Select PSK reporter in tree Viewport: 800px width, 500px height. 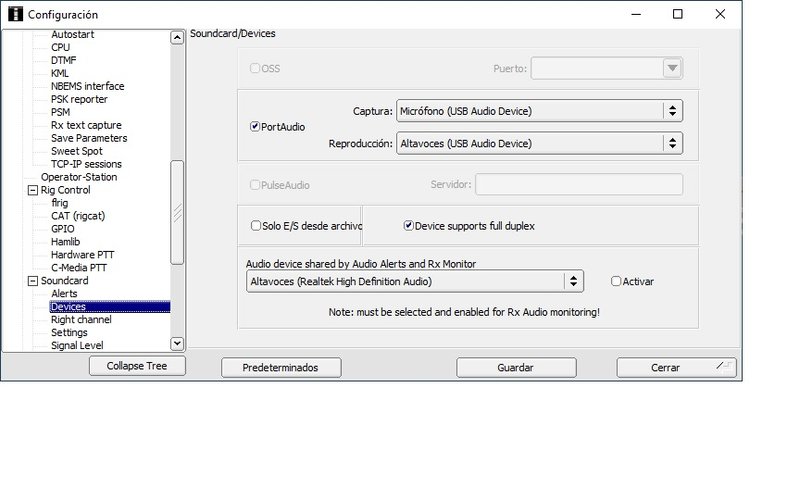point(79,99)
